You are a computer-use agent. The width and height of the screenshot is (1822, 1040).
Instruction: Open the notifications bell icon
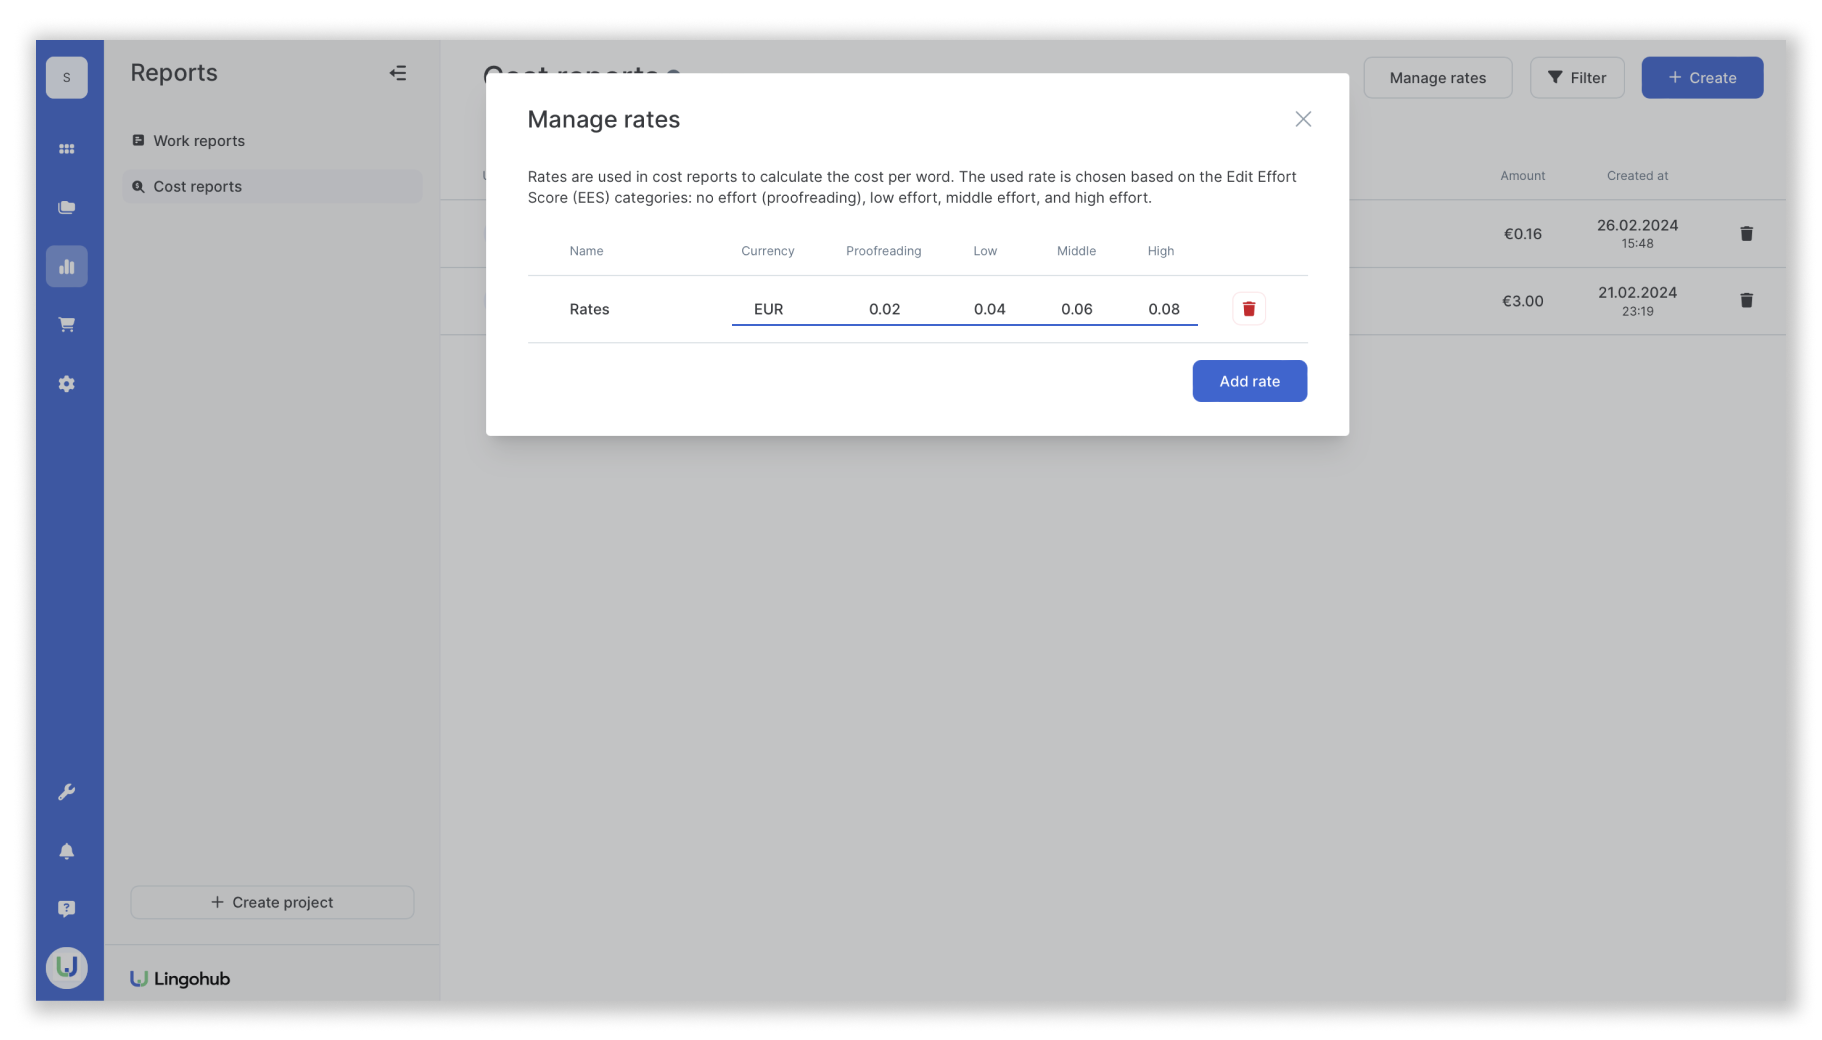pyautogui.click(x=67, y=851)
